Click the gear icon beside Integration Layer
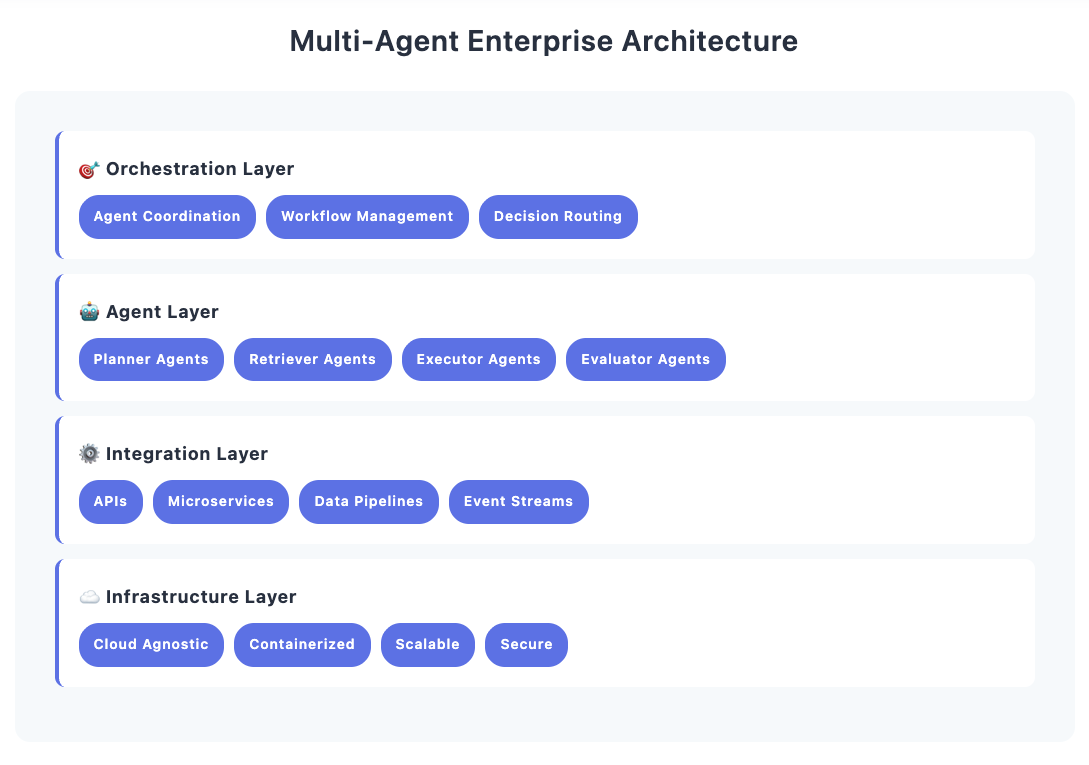 click(89, 453)
